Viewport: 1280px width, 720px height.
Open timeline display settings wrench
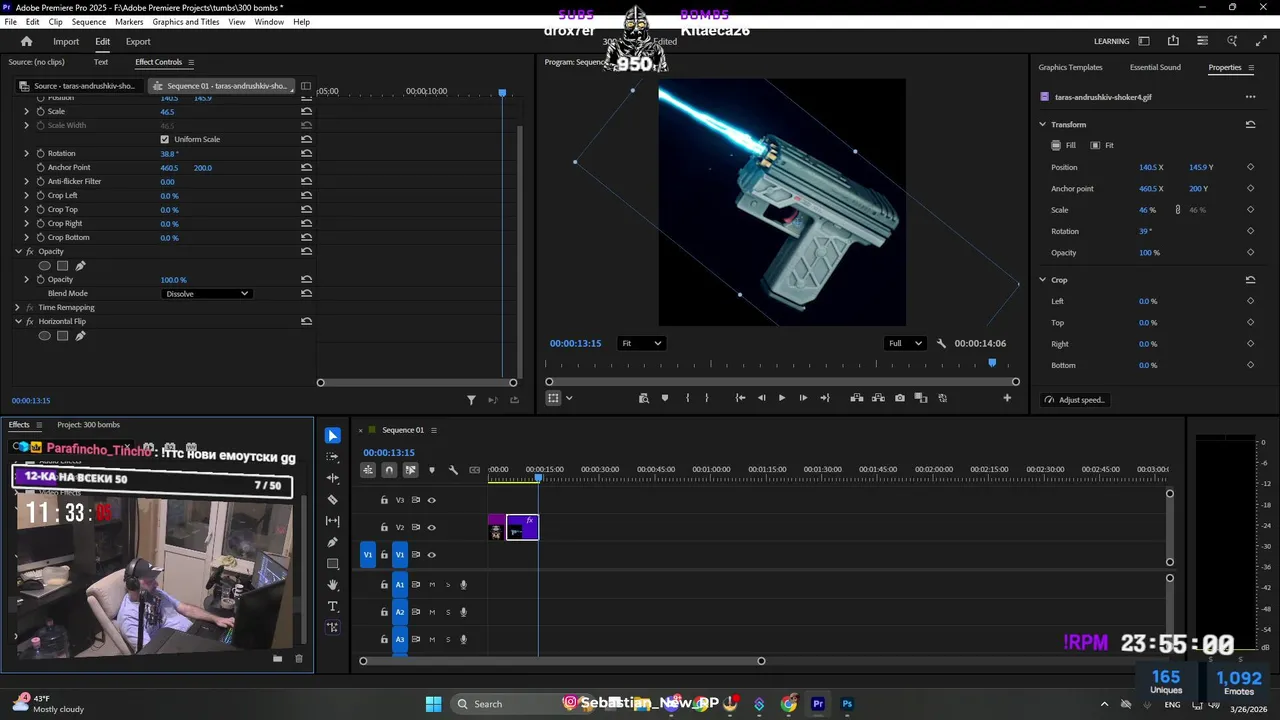453,470
